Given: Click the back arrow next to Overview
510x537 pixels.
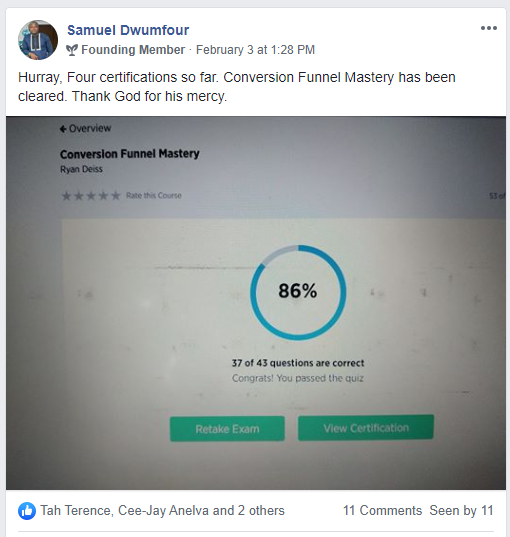Looking at the screenshot, I should (63, 129).
